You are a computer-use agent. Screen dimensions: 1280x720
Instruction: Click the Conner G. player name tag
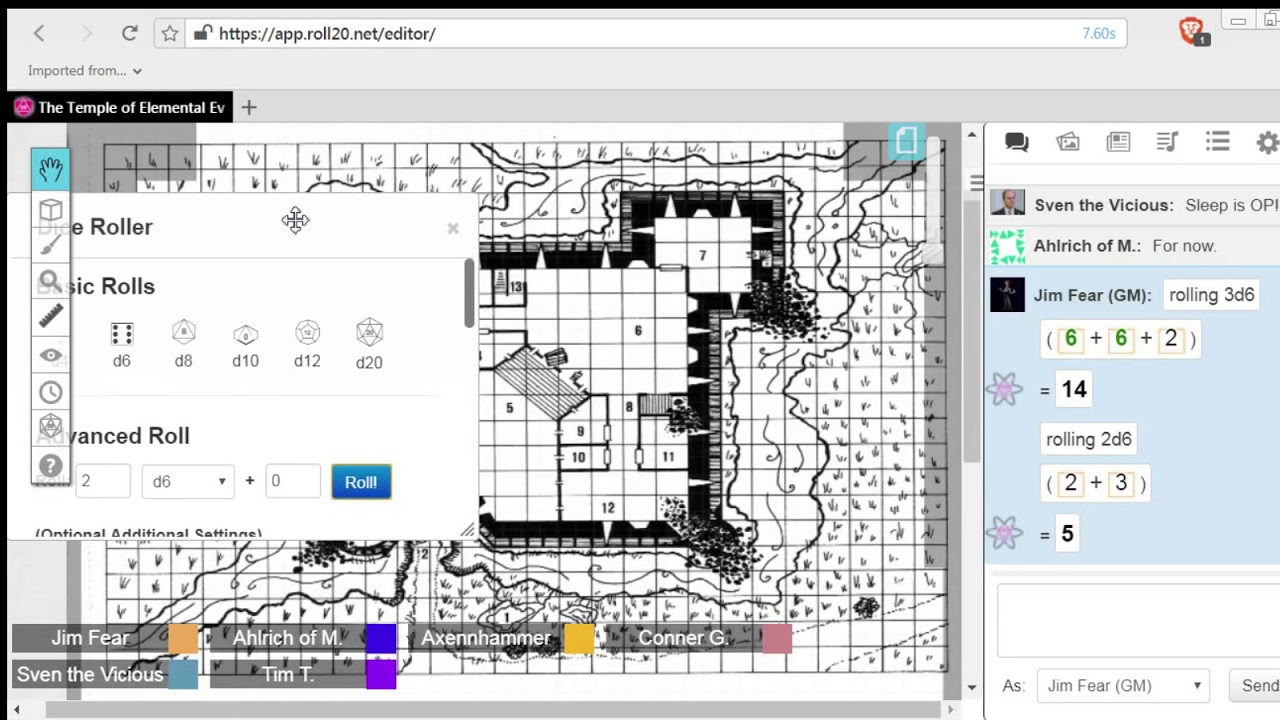[684, 638]
